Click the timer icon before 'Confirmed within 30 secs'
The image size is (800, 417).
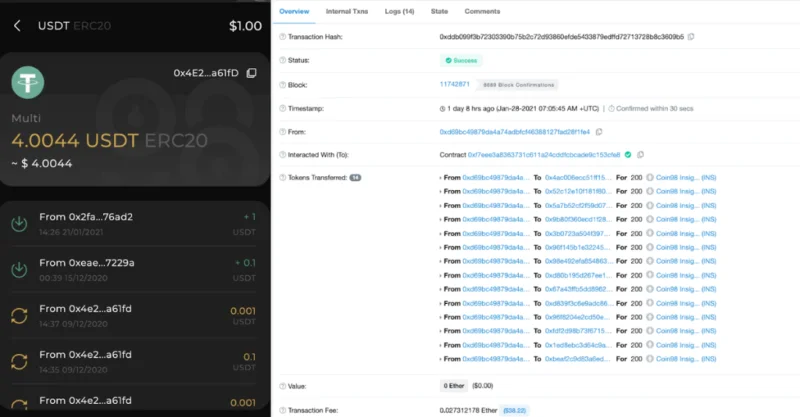click(x=611, y=109)
